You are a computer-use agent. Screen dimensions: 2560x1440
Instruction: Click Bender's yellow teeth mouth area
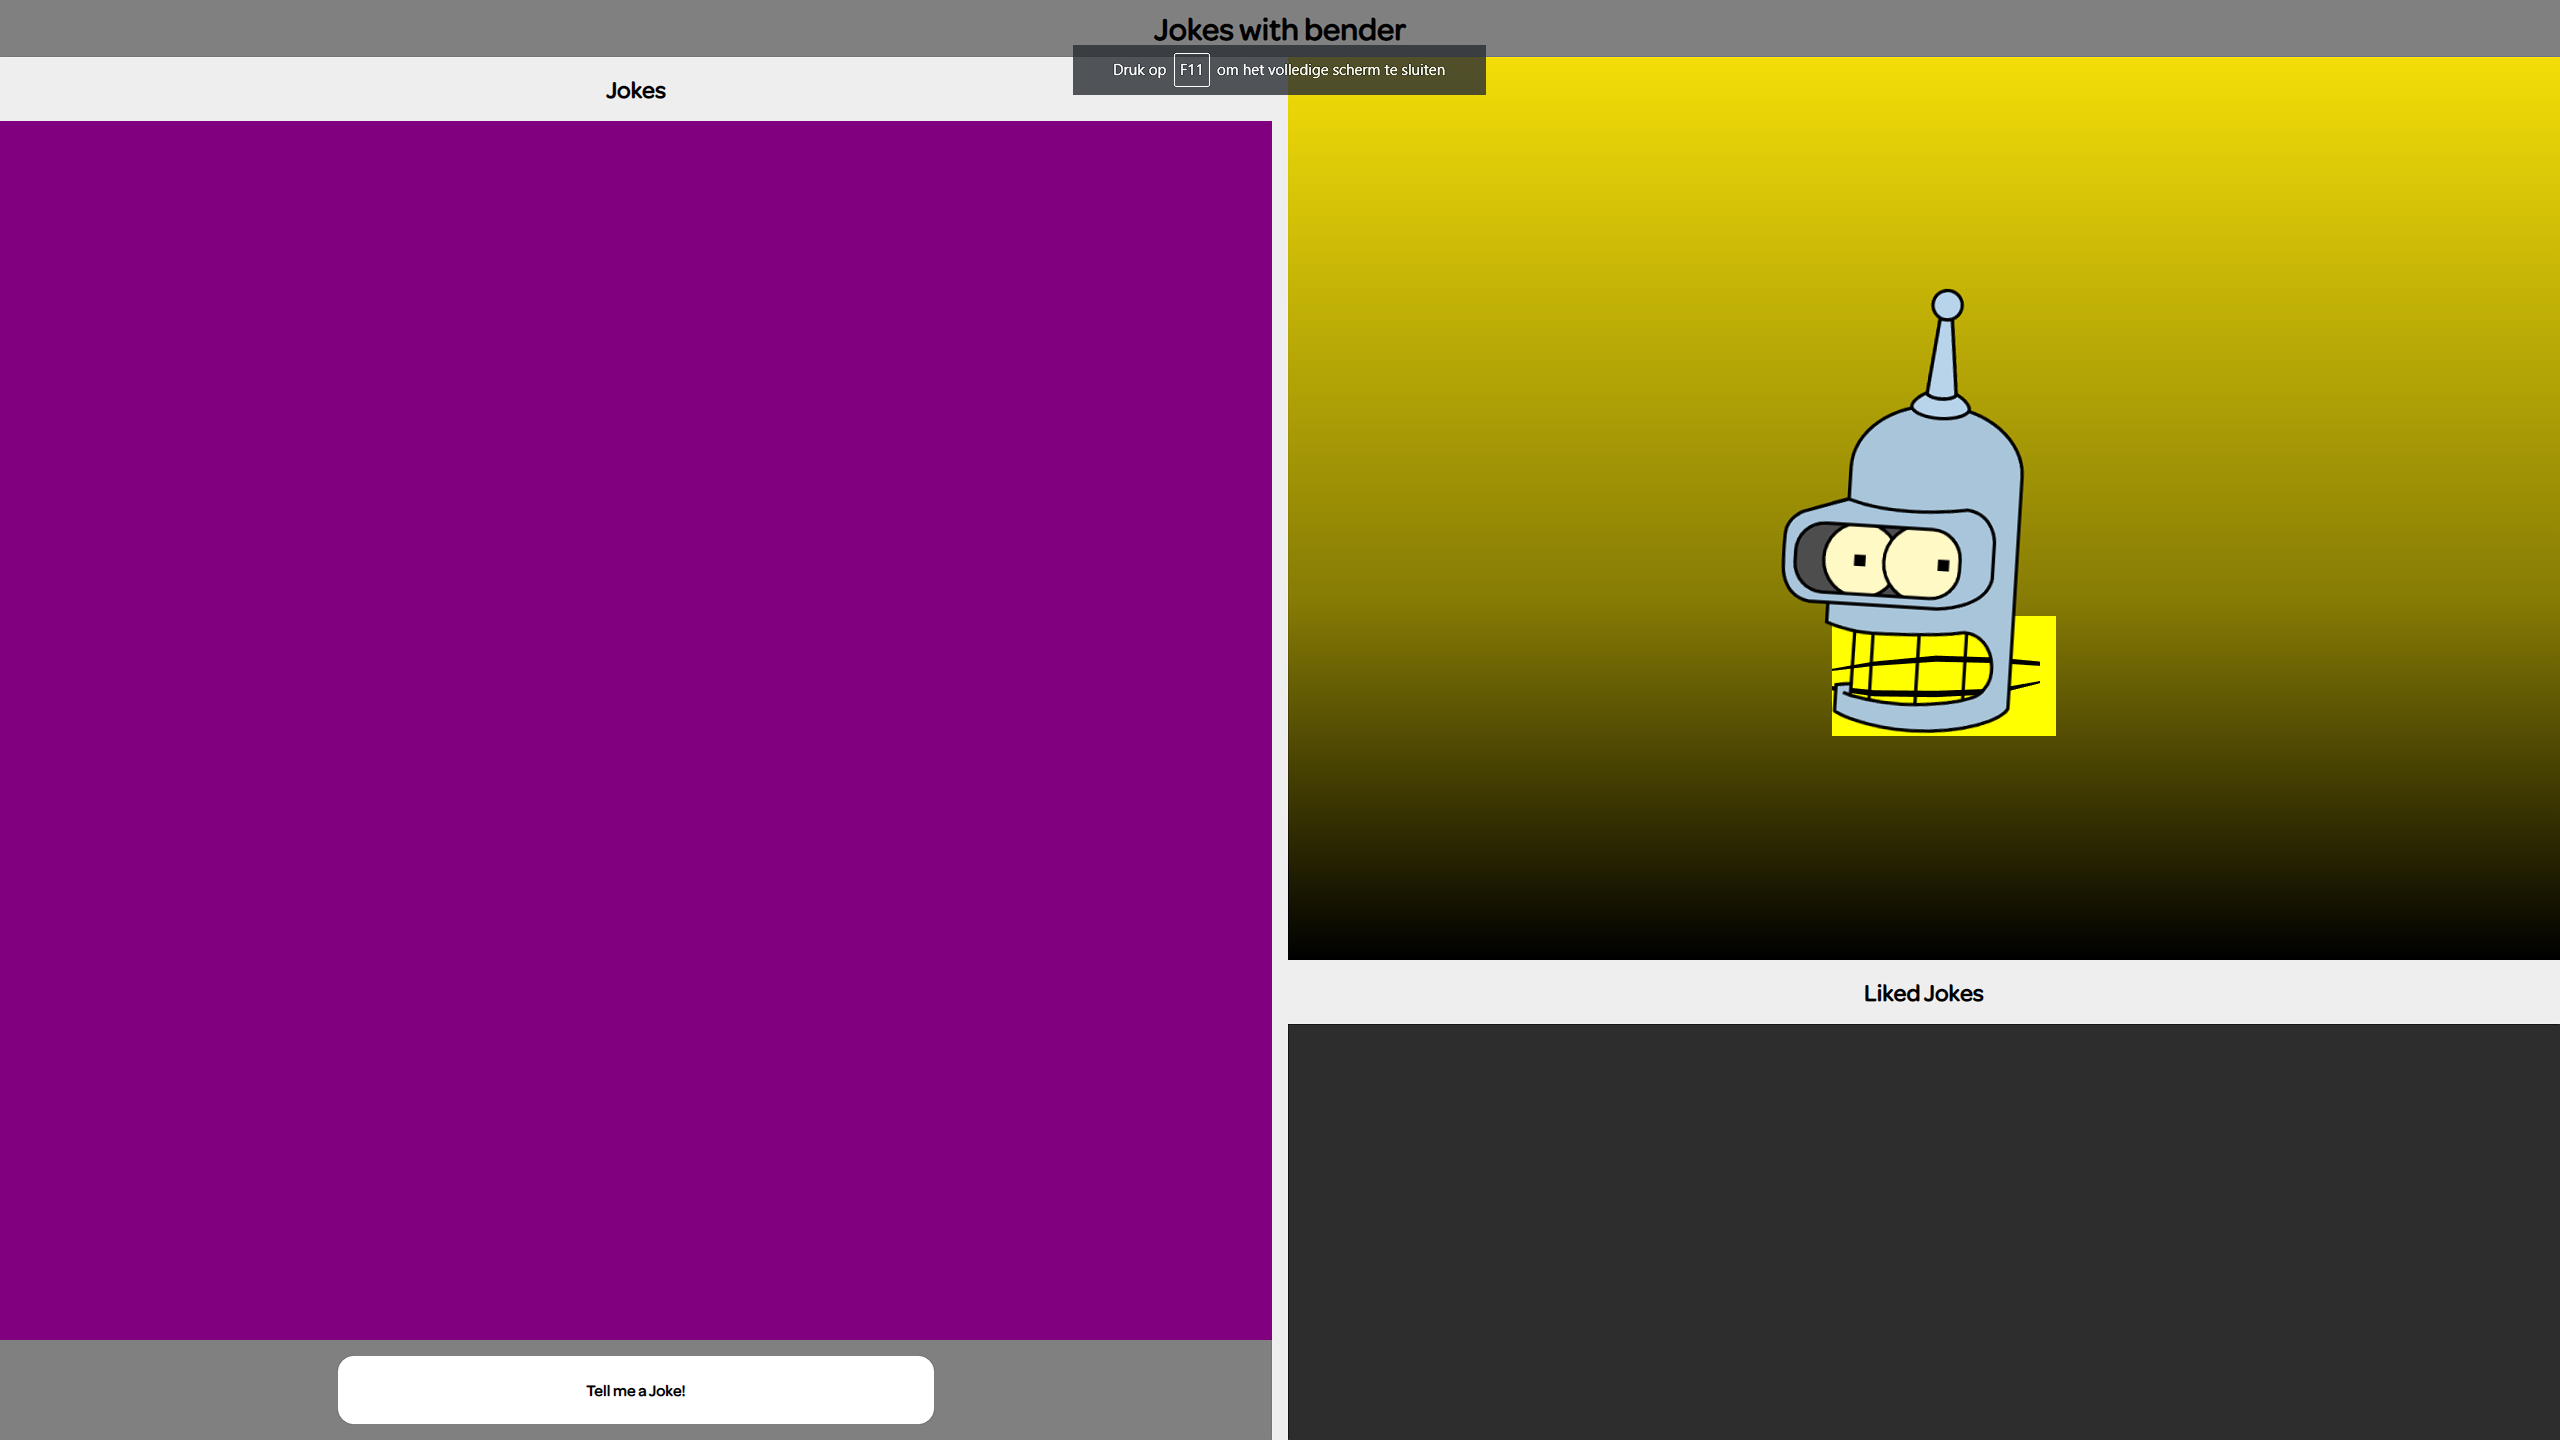point(1920,668)
